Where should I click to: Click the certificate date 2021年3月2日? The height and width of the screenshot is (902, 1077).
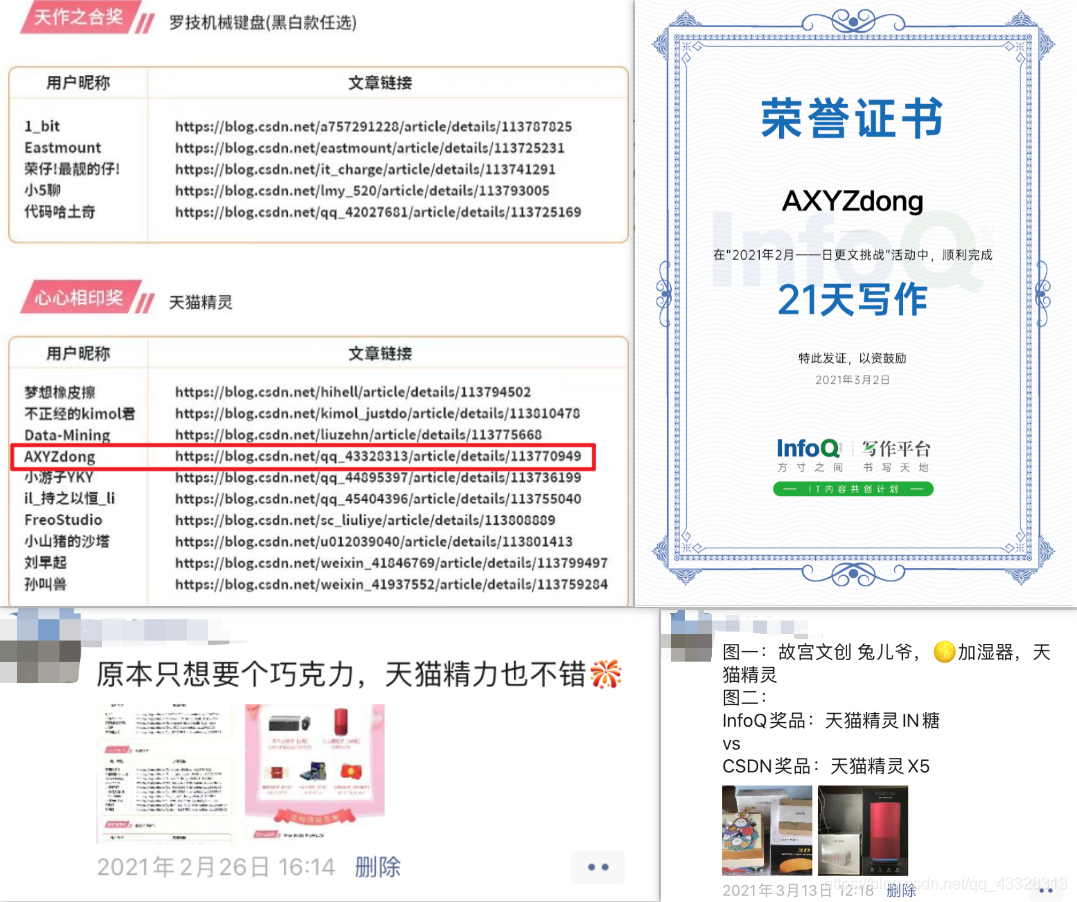pos(852,380)
